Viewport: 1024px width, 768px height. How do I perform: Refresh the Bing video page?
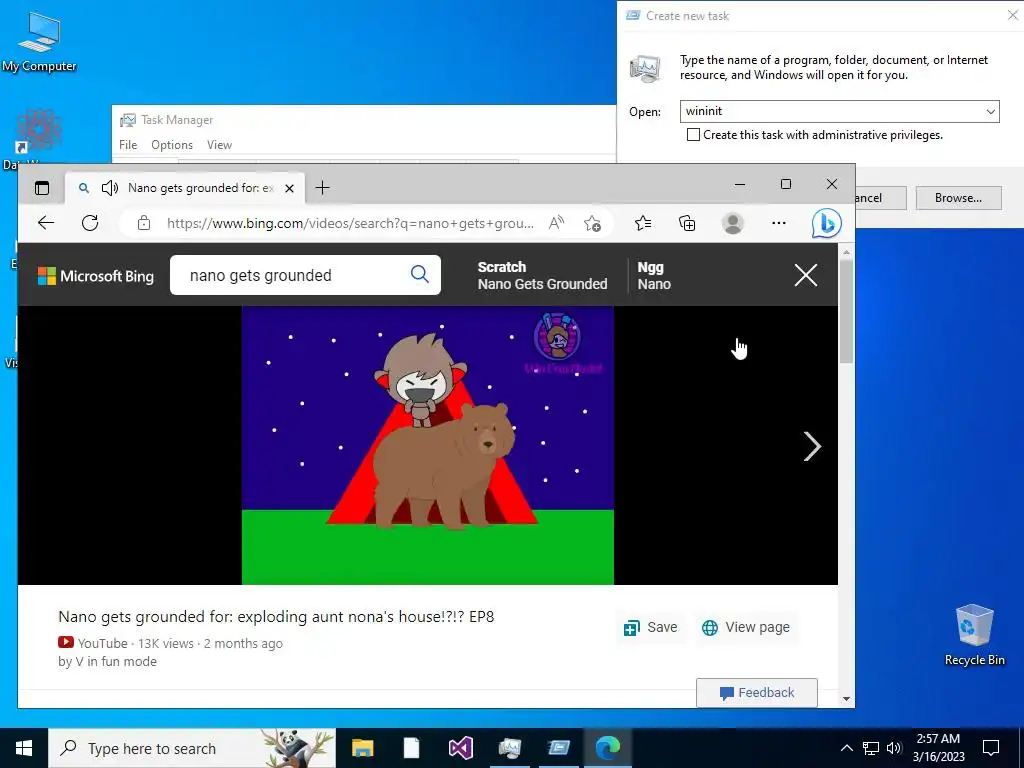coord(90,223)
